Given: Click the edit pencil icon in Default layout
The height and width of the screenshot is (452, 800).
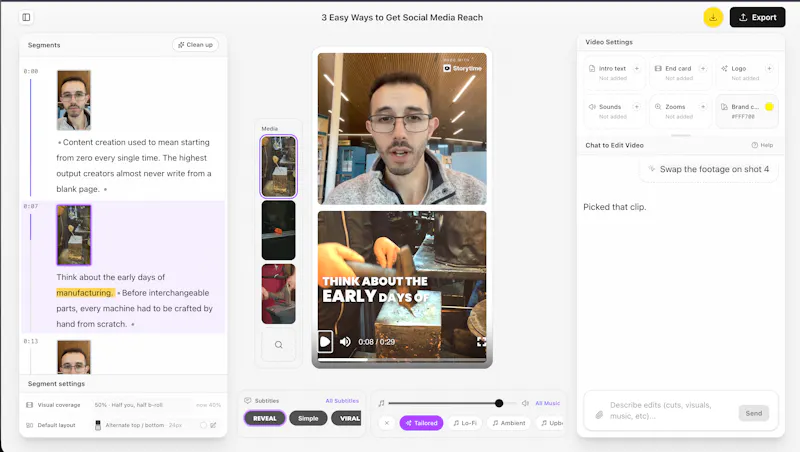Looking at the screenshot, I should pos(213,425).
